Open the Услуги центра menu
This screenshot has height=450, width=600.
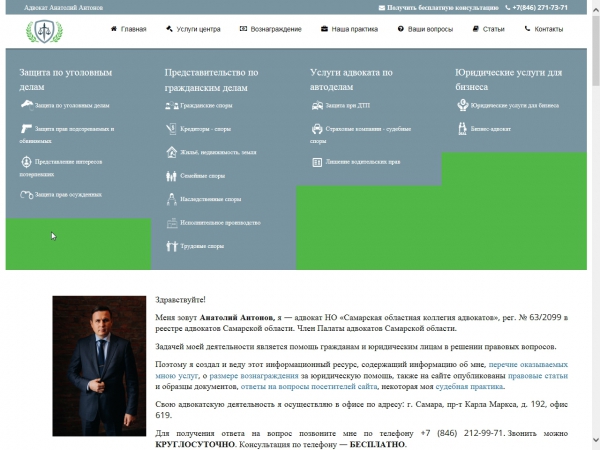click(198, 29)
